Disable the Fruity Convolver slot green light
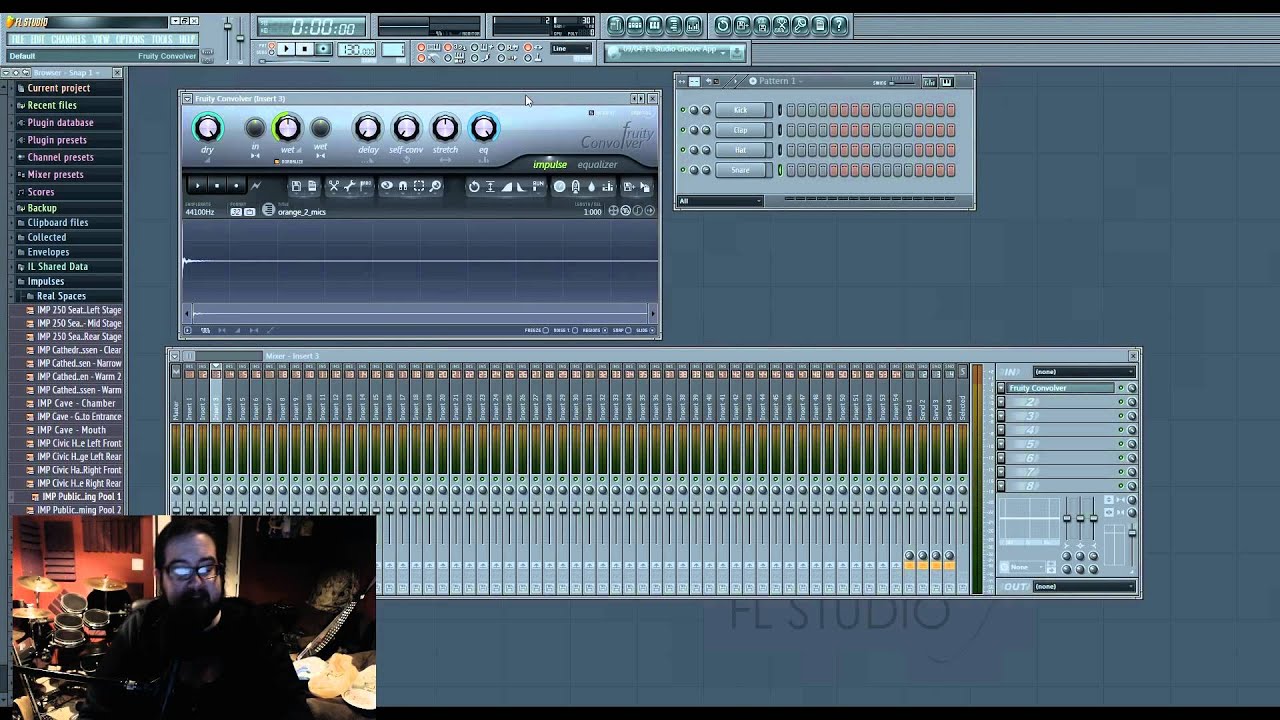Screen dimensions: 1280x720 (1121, 388)
